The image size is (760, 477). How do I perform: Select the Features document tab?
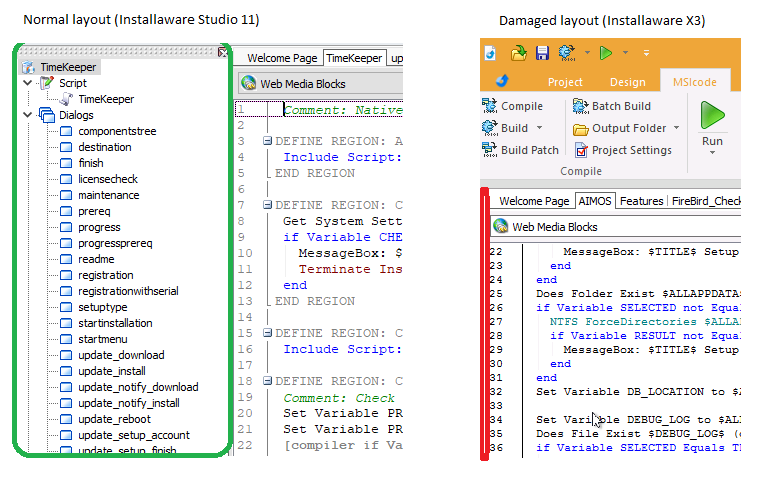pyautogui.click(x=641, y=201)
